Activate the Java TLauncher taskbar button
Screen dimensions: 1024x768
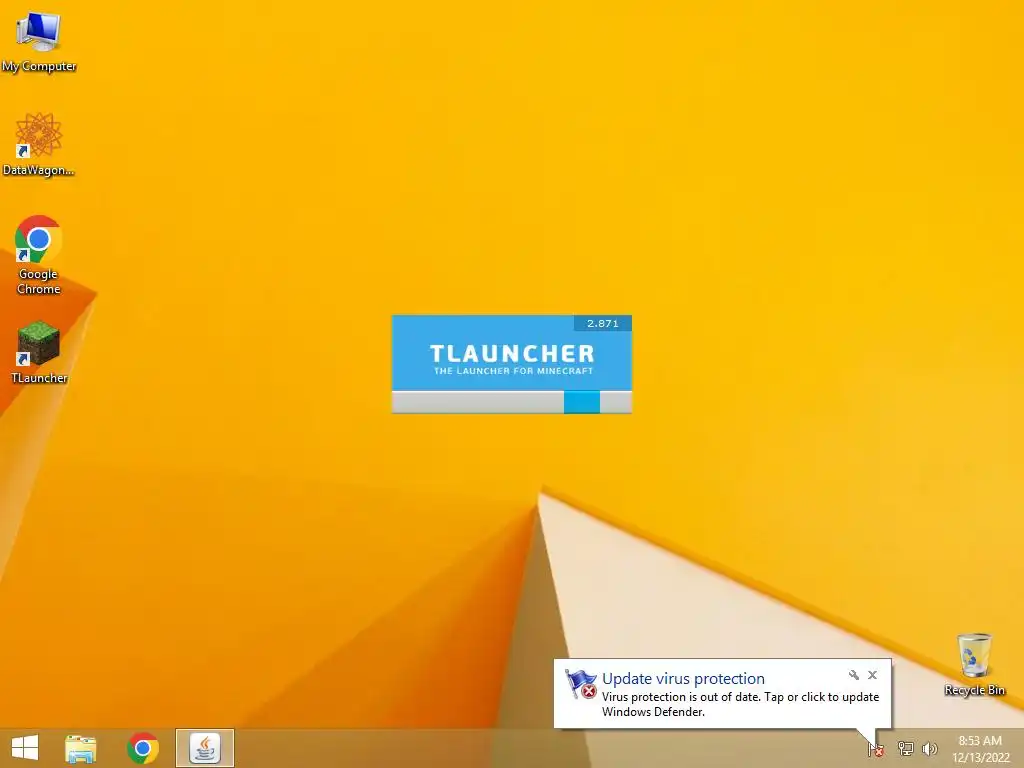[205, 748]
